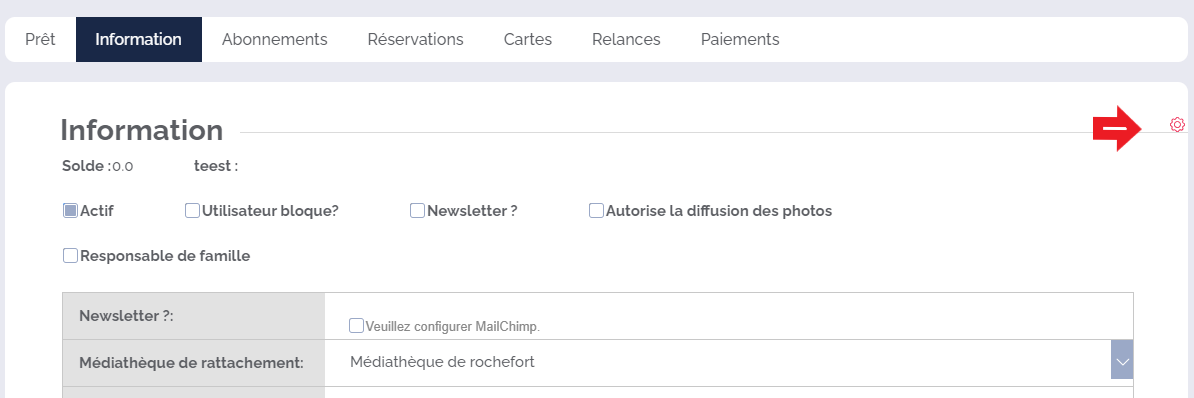1194x398 pixels.
Task: Toggle the Veuillez configurer MailChimp checkbox
Action: pyautogui.click(x=356, y=326)
